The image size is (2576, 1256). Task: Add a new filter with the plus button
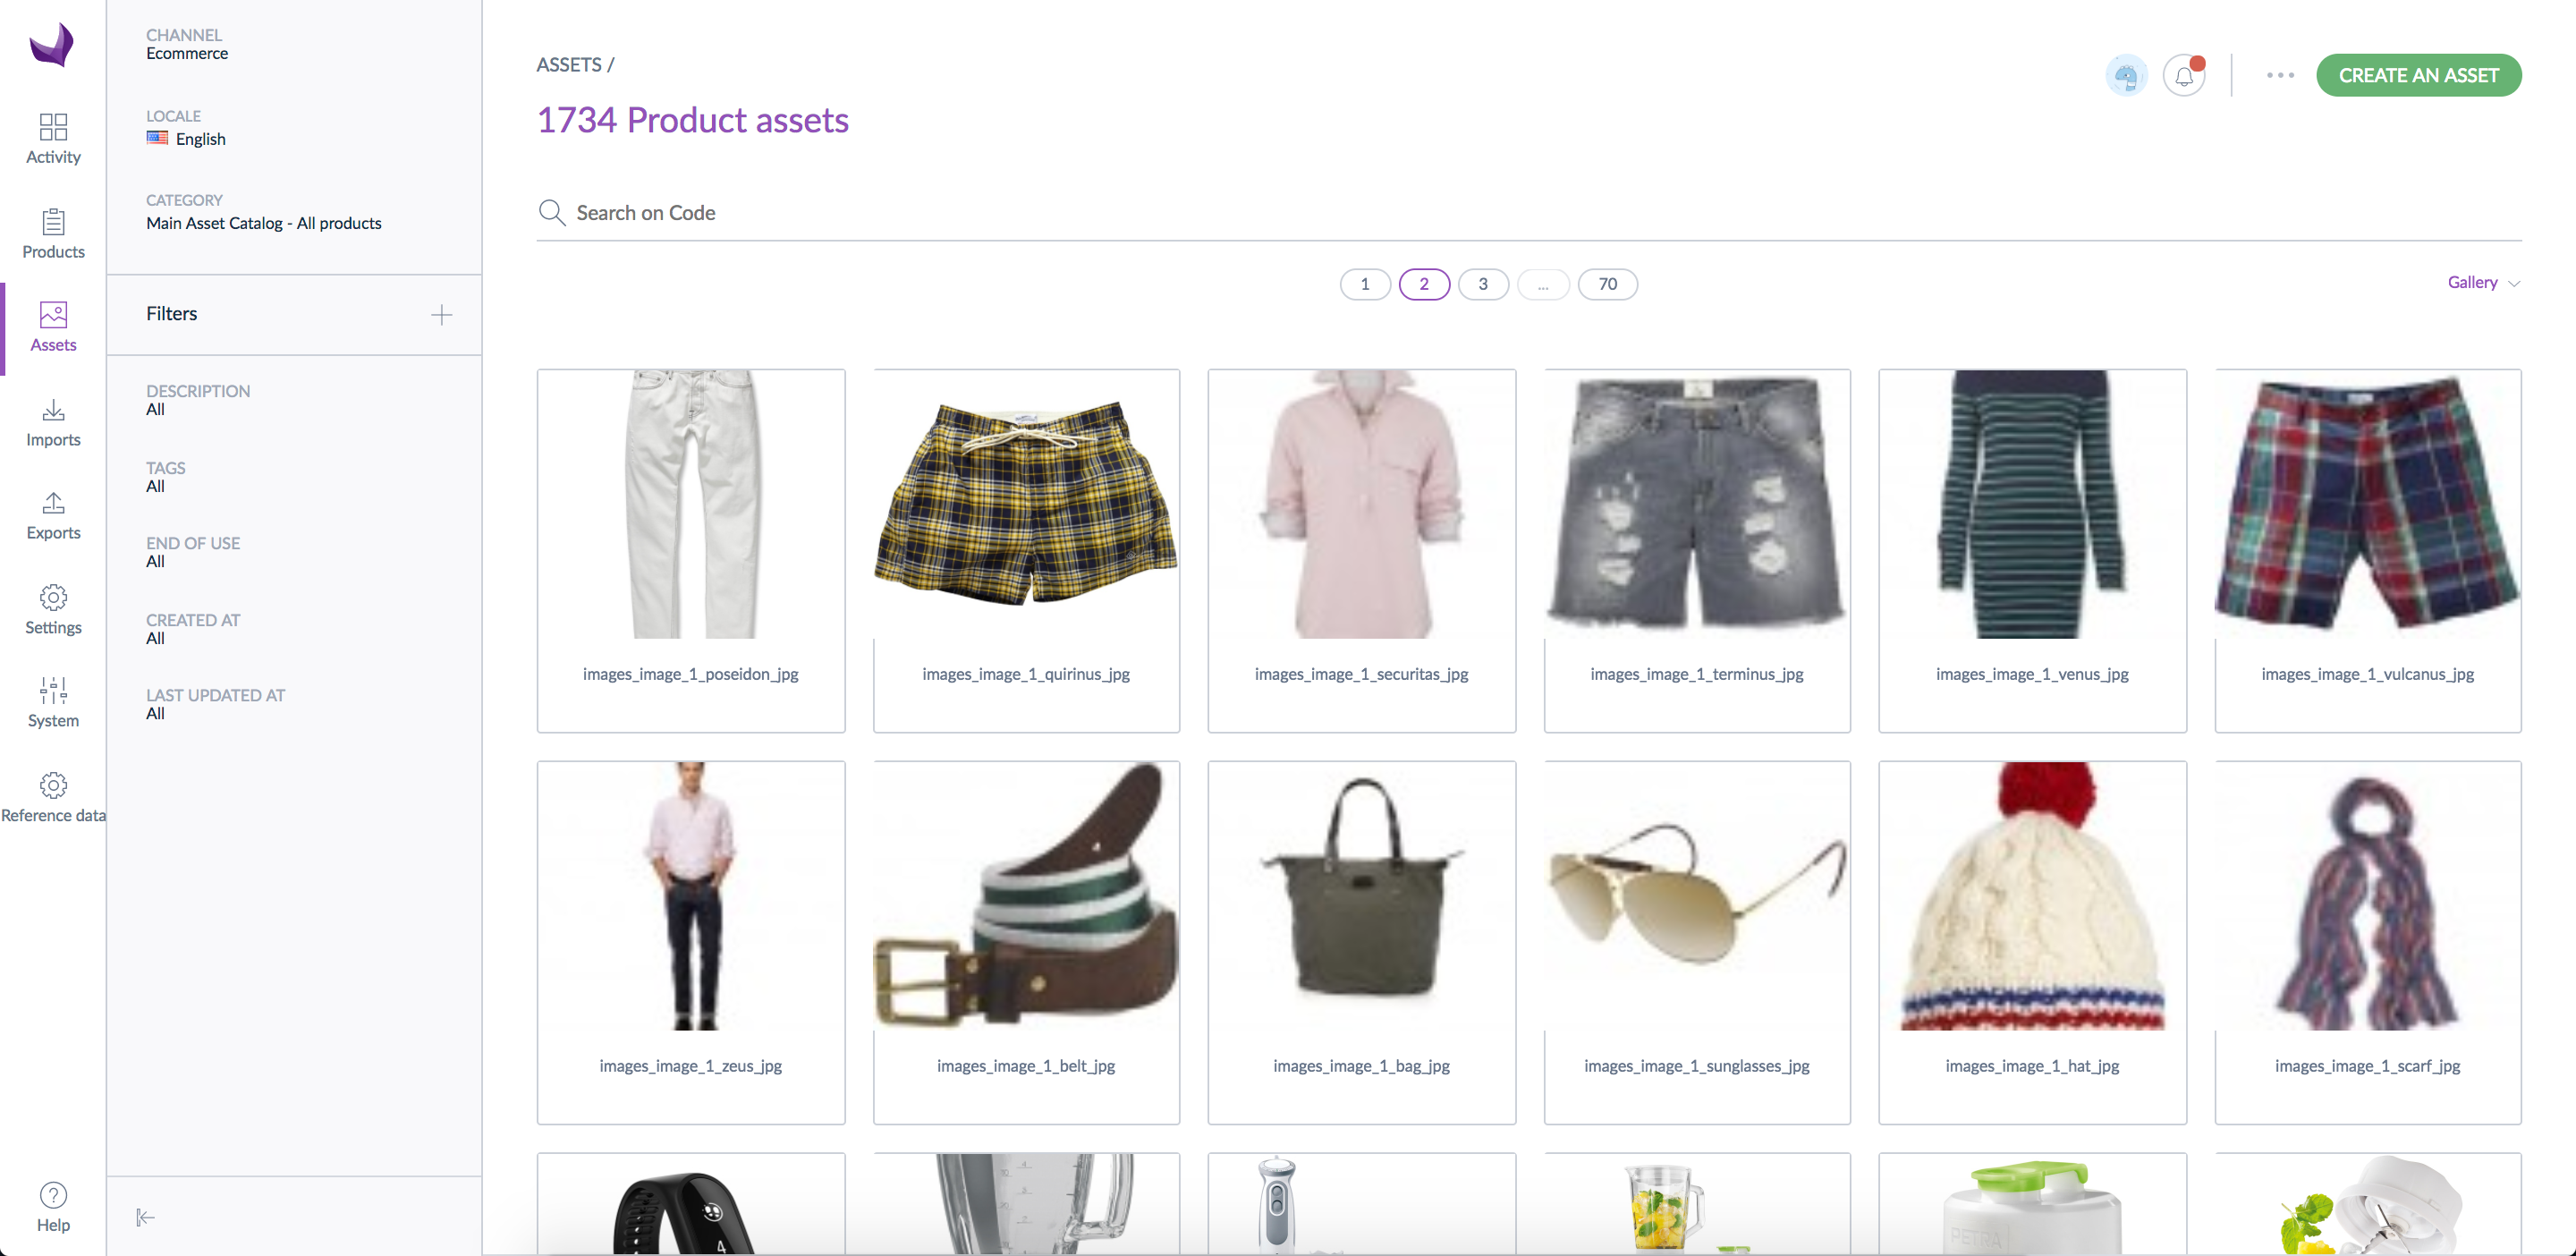441,314
